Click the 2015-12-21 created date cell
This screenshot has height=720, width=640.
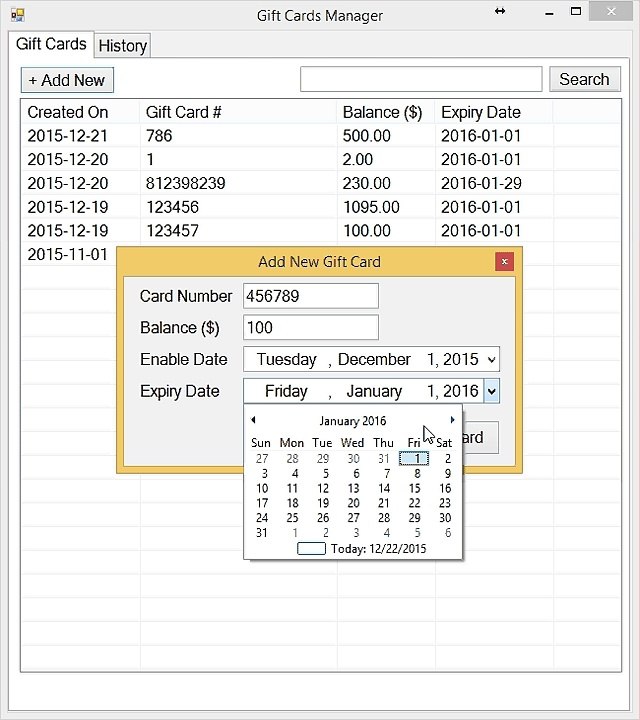click(67, 136)
